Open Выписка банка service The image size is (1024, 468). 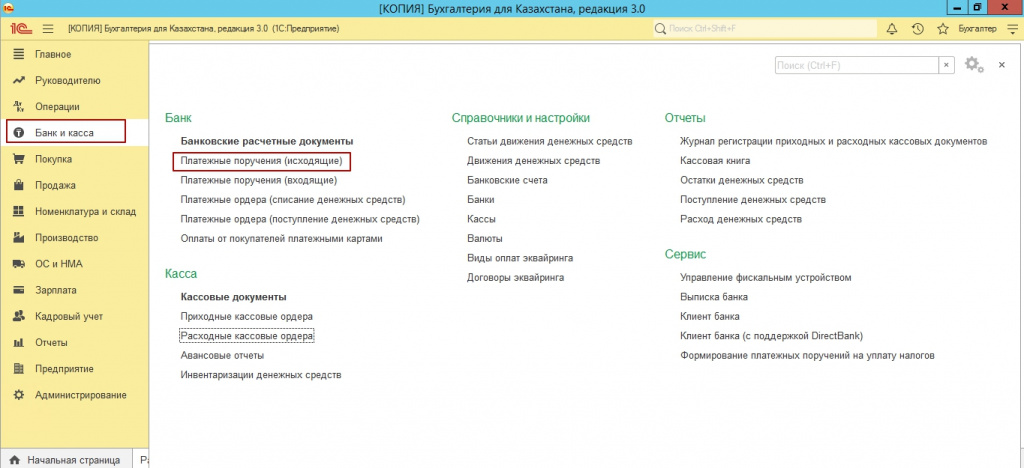click(714, 297)
